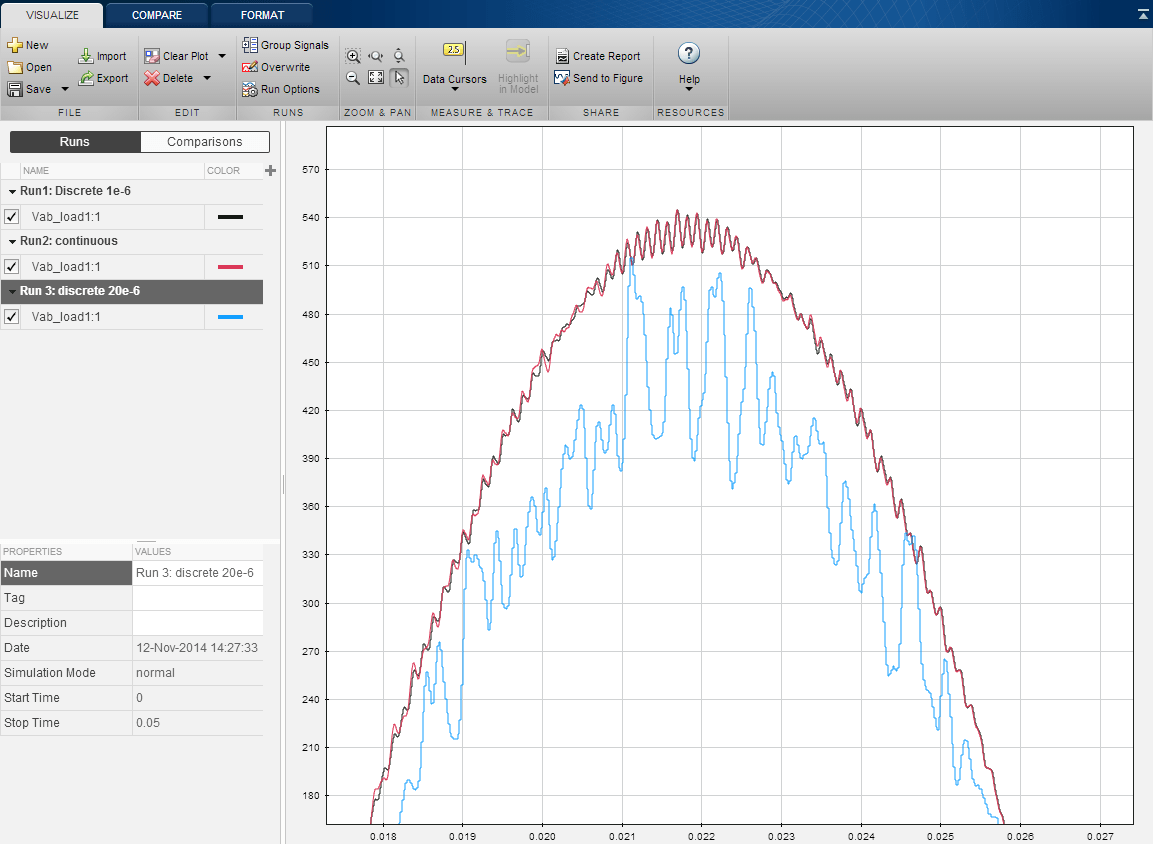Click the blue color swatch for Run 3
Screen dimensions: 1153x844
pyautogui.click(x=231, y=316)
